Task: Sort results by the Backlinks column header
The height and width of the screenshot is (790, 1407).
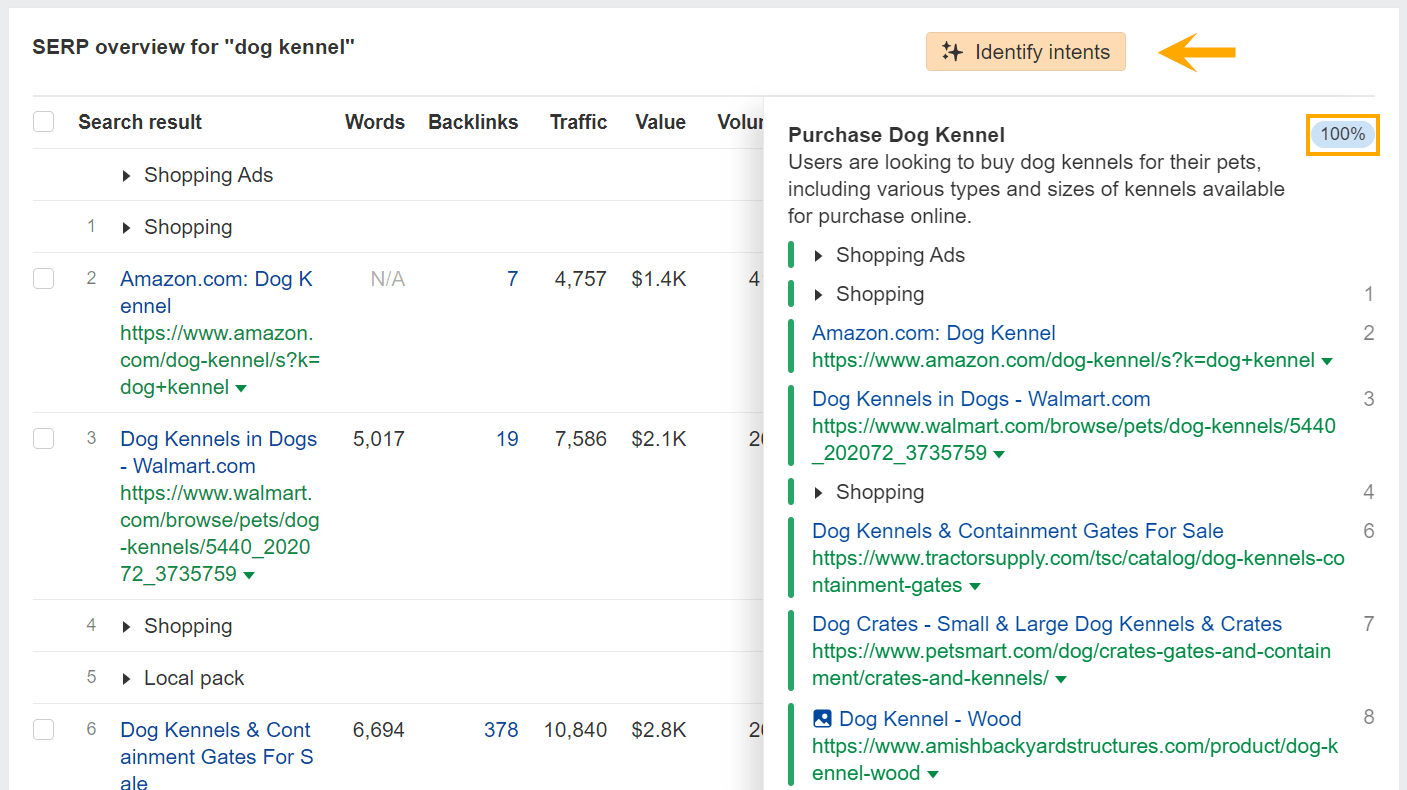Action: coord(473,121)
